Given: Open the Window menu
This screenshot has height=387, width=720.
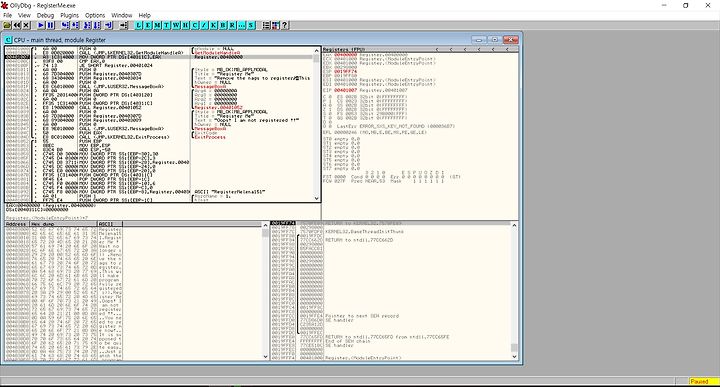Looking at the screenshot, I should click(122, 15).
